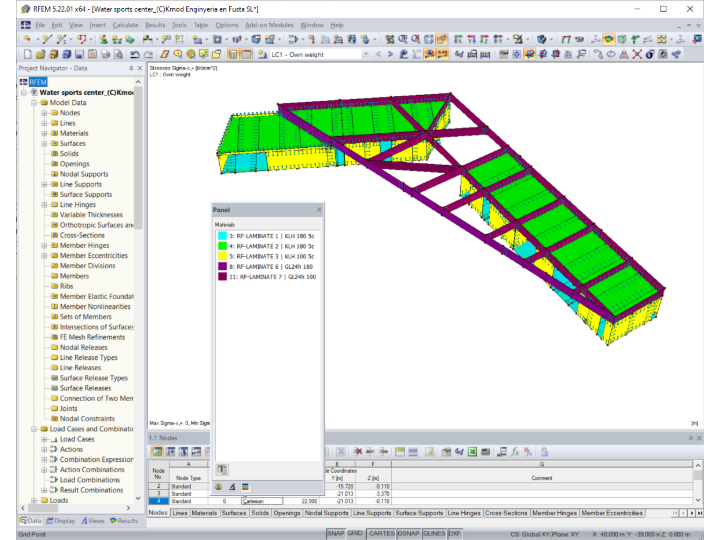Click the color scale tab icon in Panel
The image size is (720, 540).
tap(246, 487)
